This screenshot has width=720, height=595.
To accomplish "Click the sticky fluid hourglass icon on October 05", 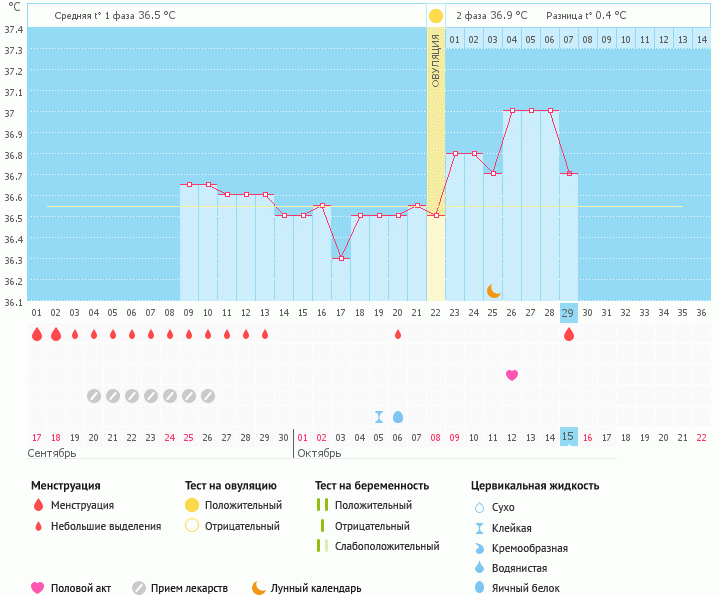I will click(379, 417).
